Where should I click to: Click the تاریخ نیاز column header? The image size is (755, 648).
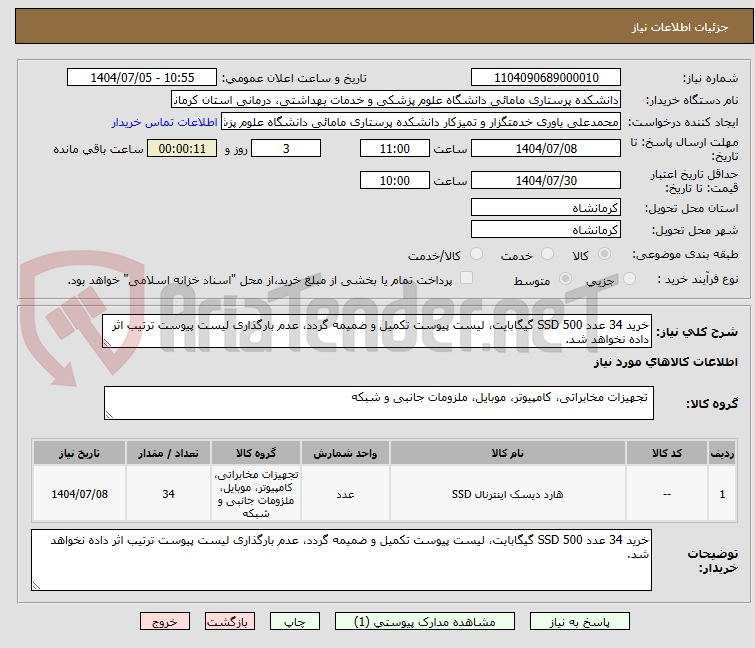79,453
